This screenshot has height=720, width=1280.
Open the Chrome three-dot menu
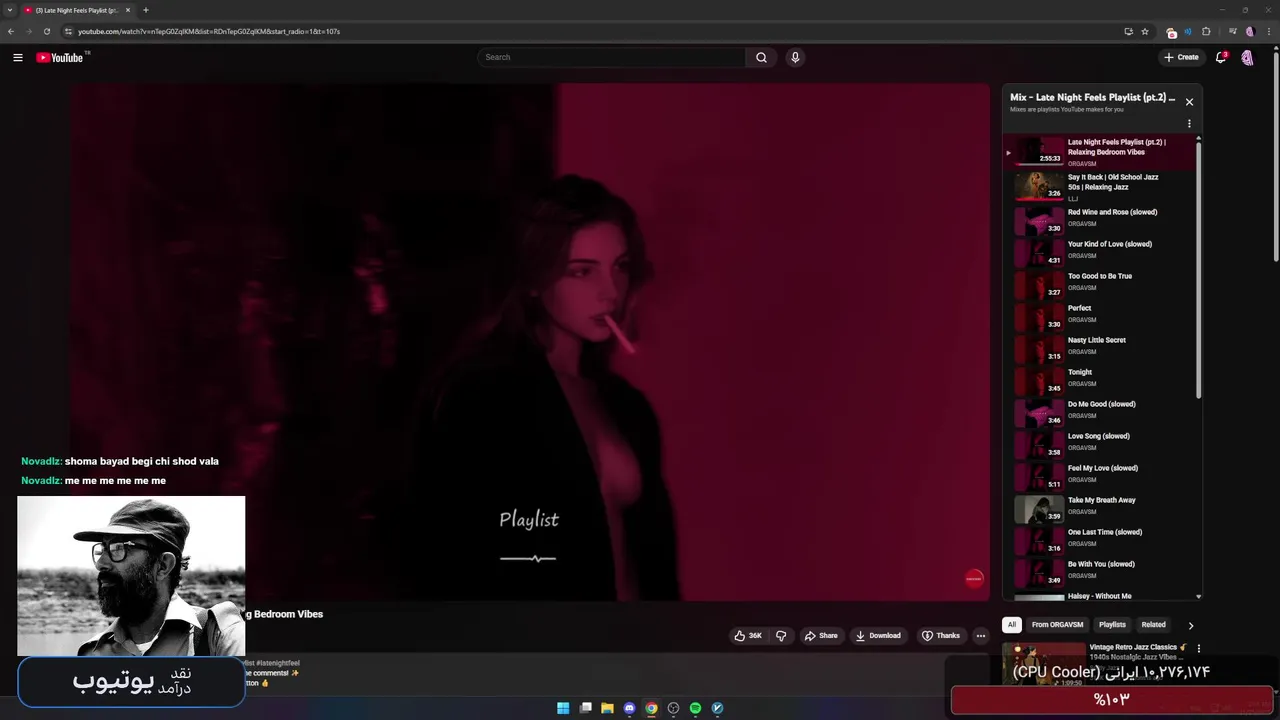pos(1268,31)
